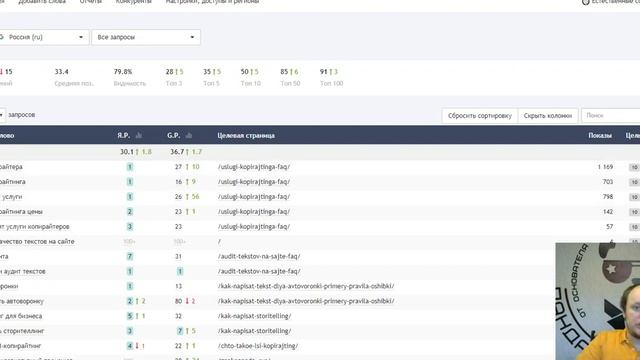The image size is (640, 360).
Task: Open /kak-napisat-storitelling/ link in сторителлинг row
Action: tap(254, 331)
